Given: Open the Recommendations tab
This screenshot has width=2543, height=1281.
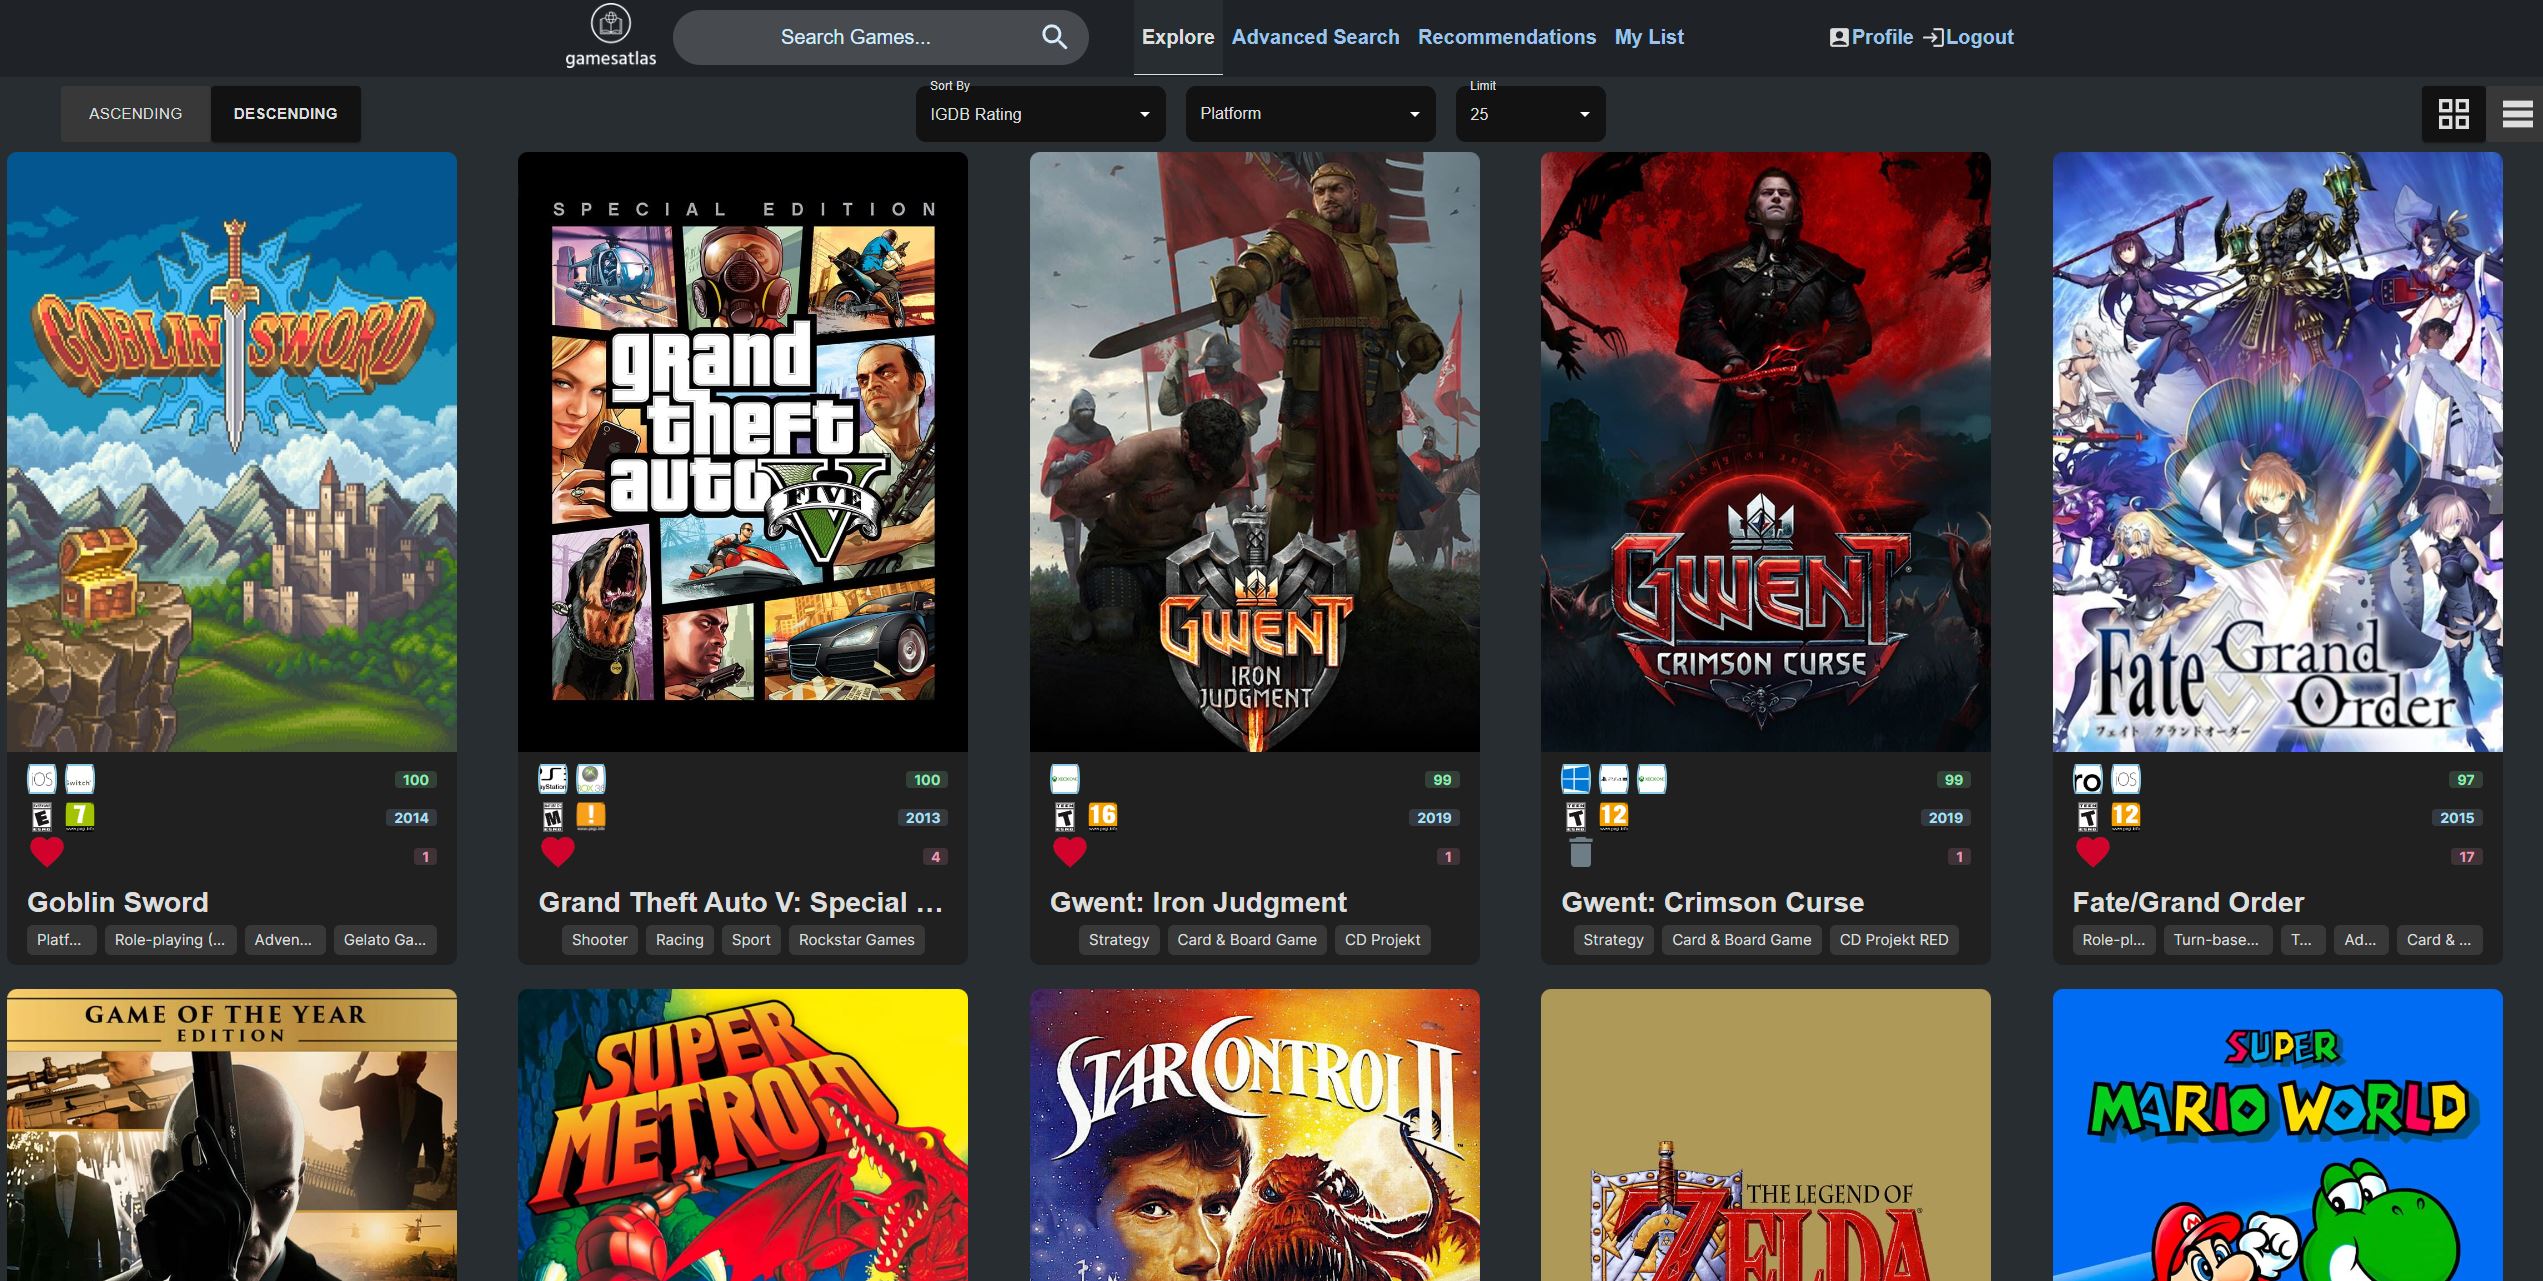Looking at the screenshot, I should coord(1506,37).
